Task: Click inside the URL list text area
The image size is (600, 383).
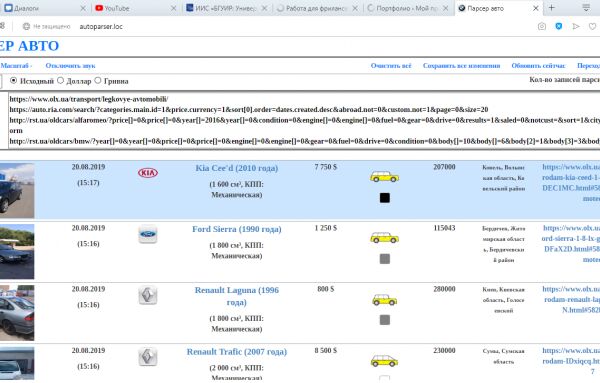Action: tap(304, 120)
